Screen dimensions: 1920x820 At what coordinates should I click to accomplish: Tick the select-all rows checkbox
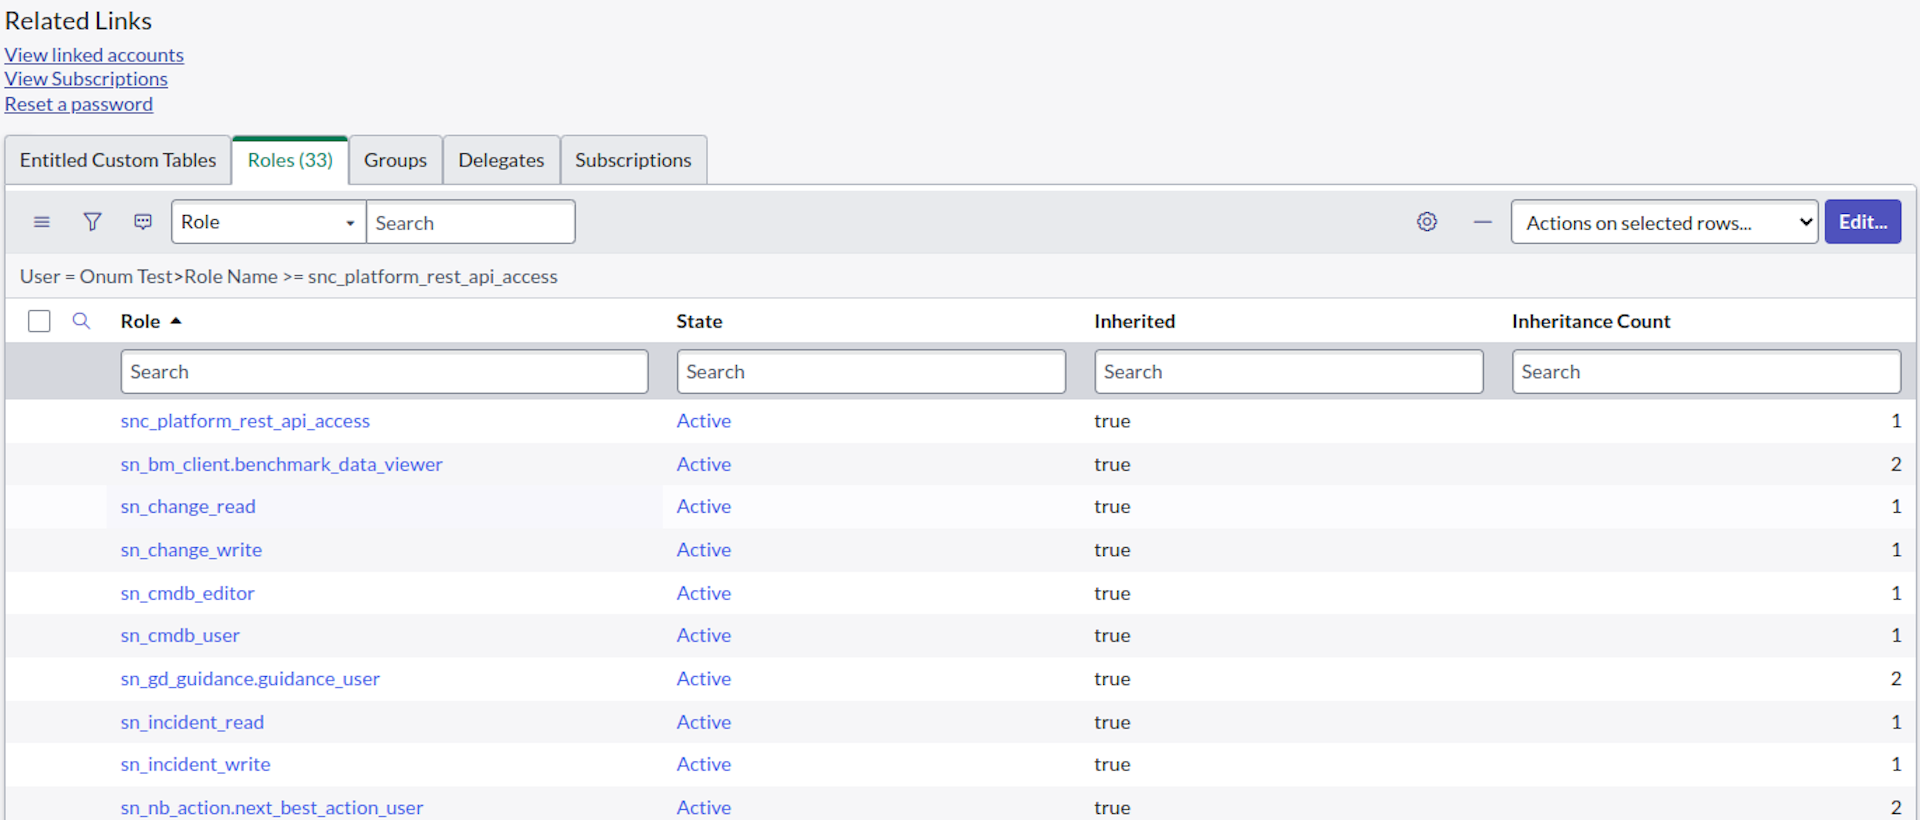click(39, 321)
